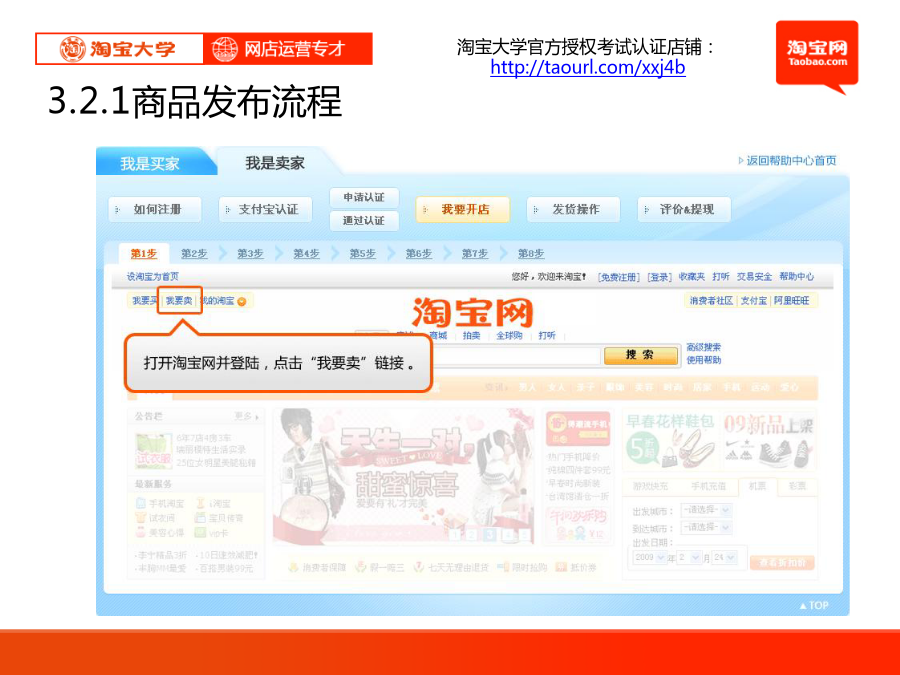Select the 机票 tab in booking box
The width and height of the screenshot is (900, 675).
click(x=758, y=487)
